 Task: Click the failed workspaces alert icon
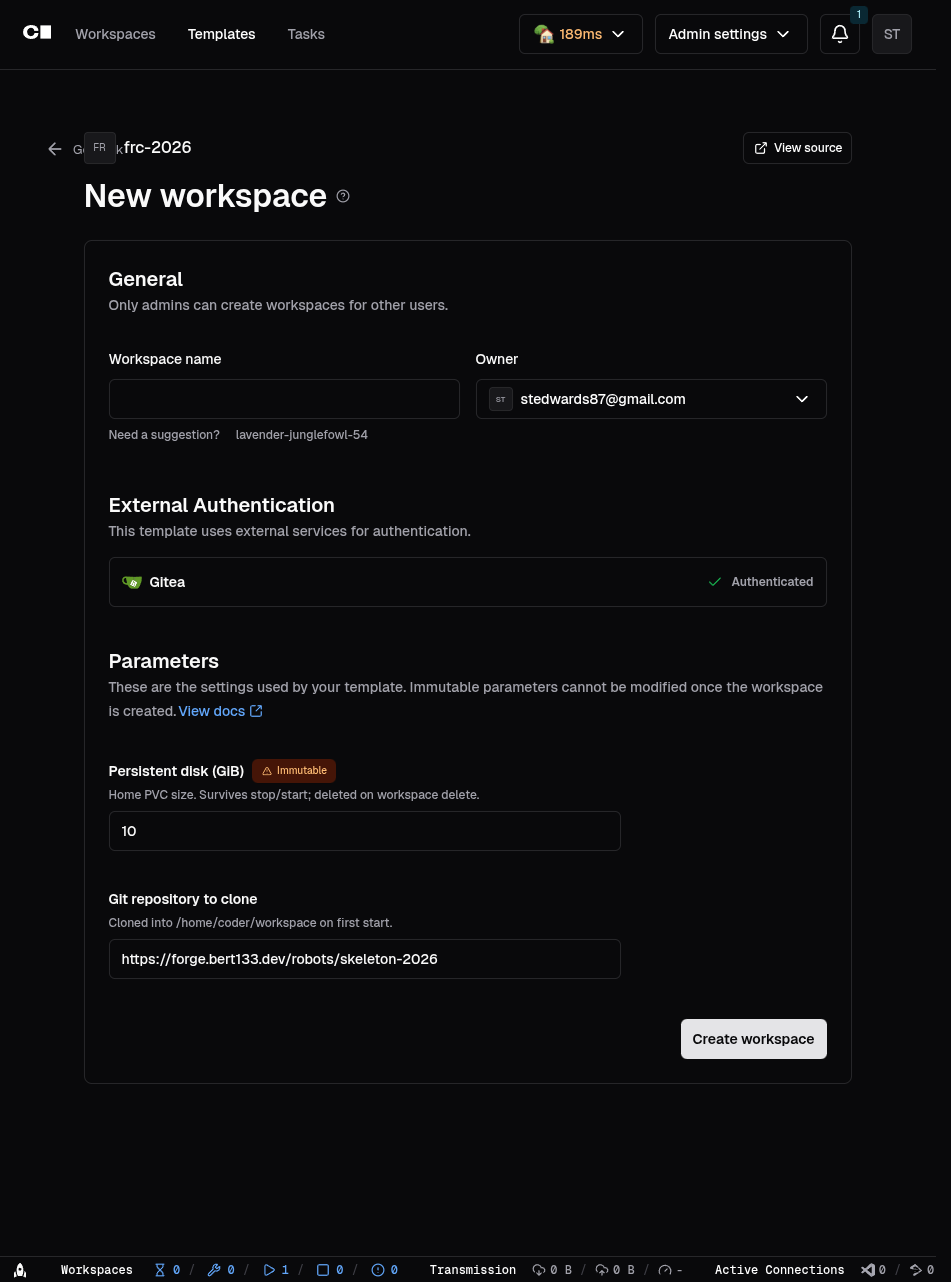pos(378,1270)
